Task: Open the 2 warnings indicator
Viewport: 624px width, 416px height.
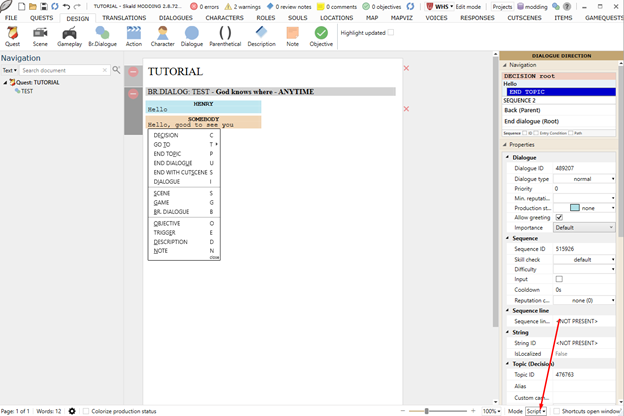Action: coord(242,6)
